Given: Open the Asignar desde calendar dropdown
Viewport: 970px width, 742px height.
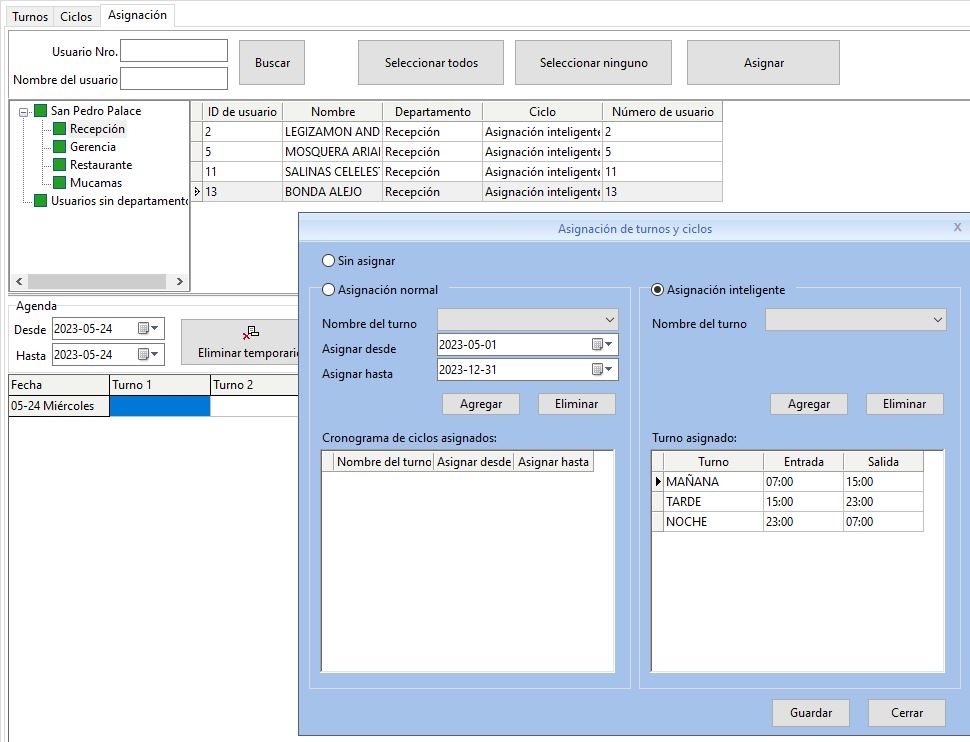Looking at the screenshot, I should [602, 344].
